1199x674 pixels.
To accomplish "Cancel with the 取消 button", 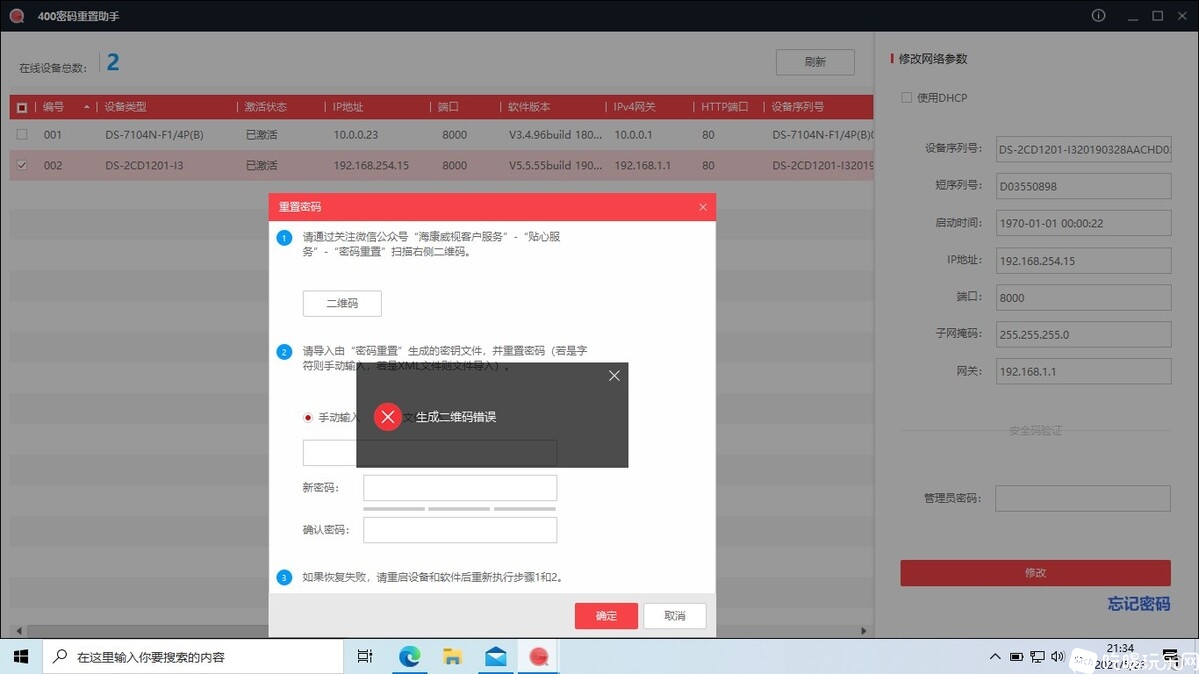I will pos(674,616).
